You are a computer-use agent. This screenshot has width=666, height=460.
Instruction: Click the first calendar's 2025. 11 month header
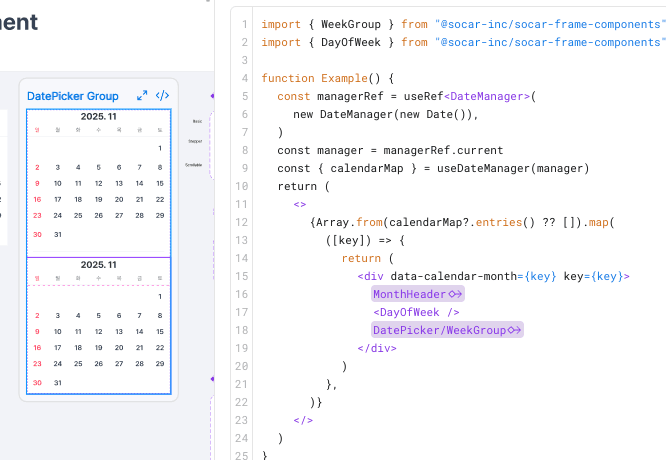[x=99, y=116]
